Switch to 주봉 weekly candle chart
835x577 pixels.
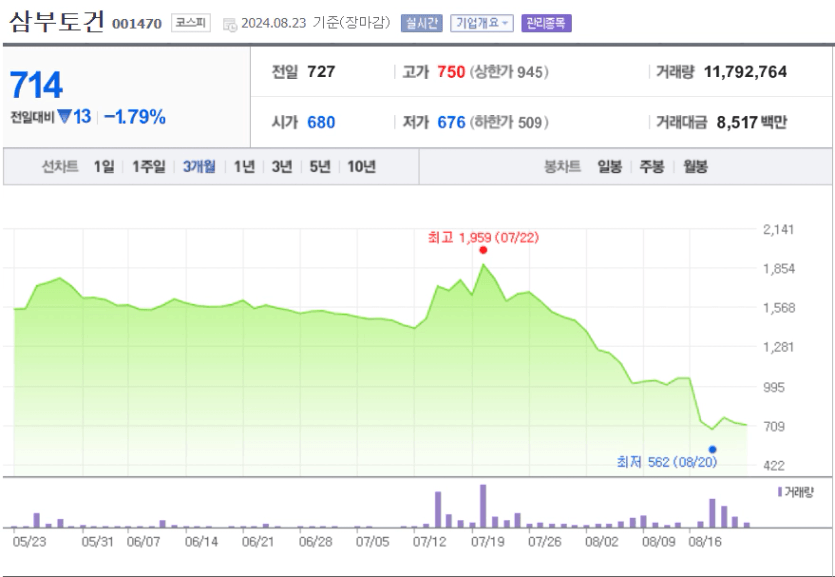651,167
